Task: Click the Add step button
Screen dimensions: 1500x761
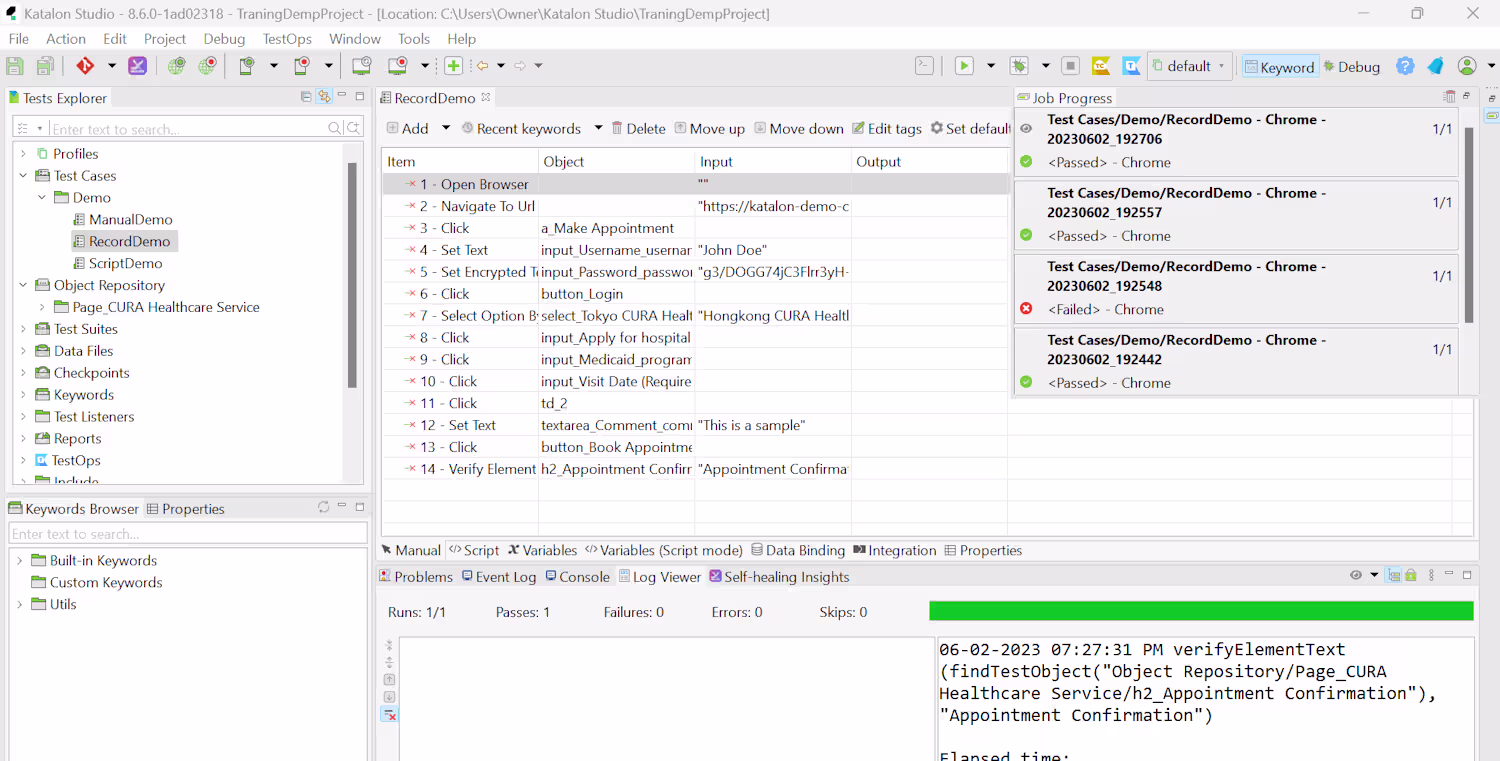Action: point(408,128)
